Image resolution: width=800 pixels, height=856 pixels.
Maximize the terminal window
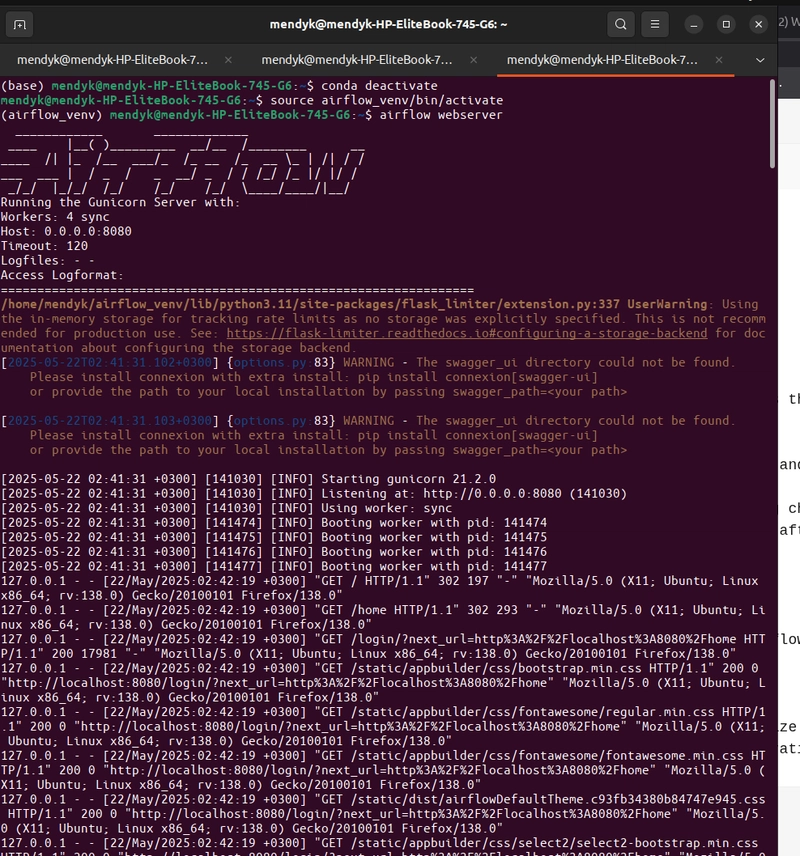(x=726, y=25)
